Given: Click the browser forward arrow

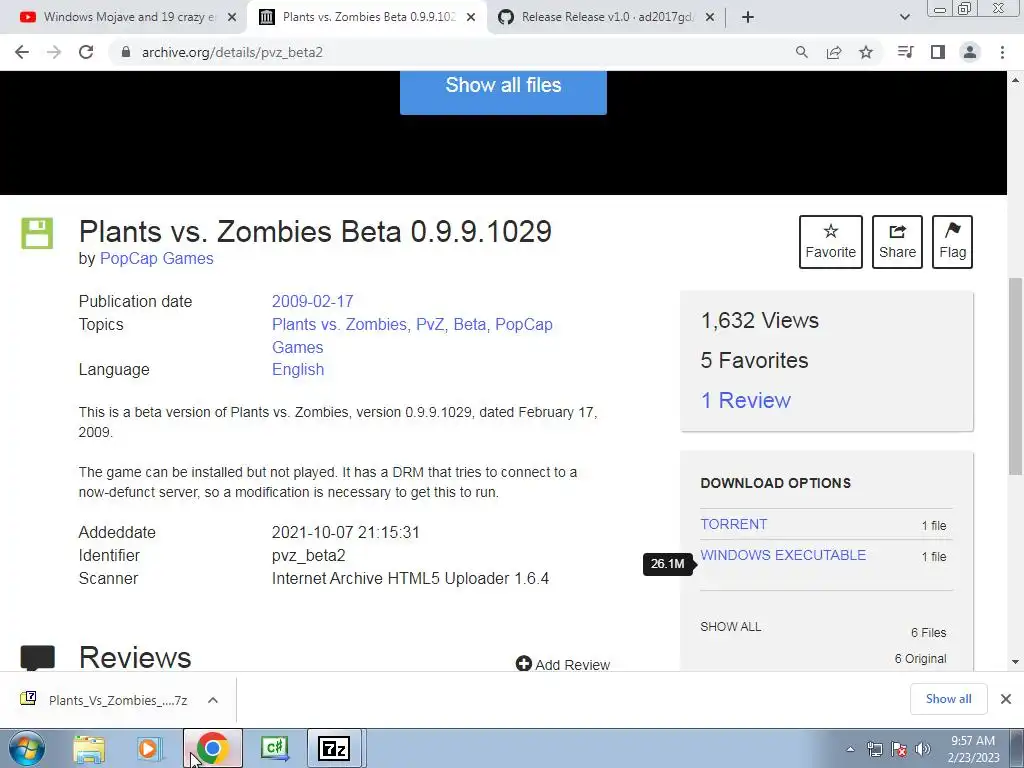Looking at the screenshot, I should coord(54,52).
